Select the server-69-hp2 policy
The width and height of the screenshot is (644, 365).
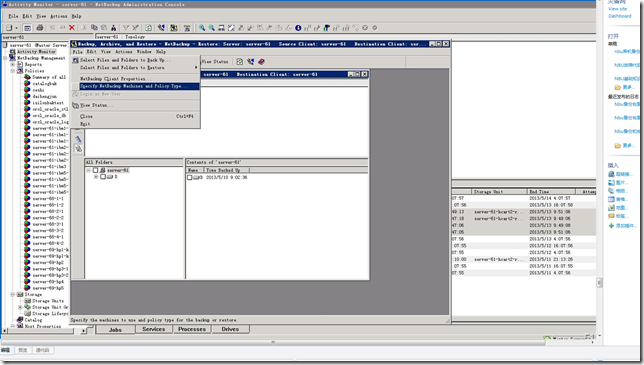pos(48,262)
